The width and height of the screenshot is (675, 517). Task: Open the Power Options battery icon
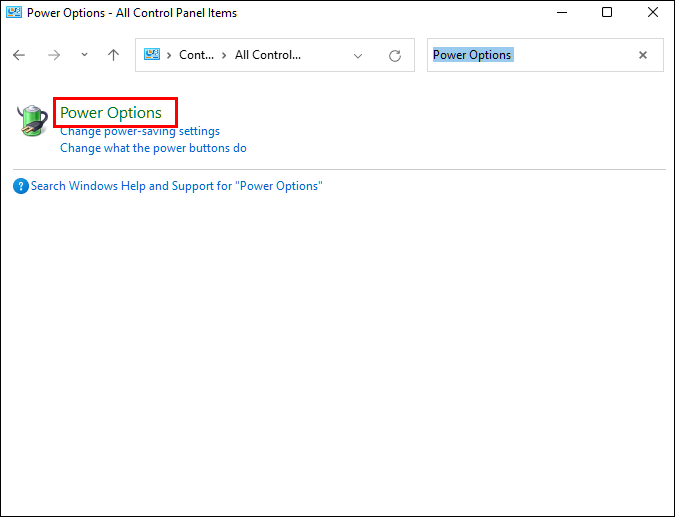pyautogui.click(x=32, y=120)
